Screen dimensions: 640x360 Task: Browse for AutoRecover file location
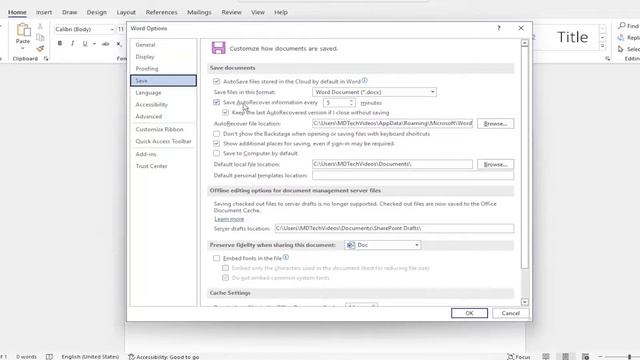[496, 123]
